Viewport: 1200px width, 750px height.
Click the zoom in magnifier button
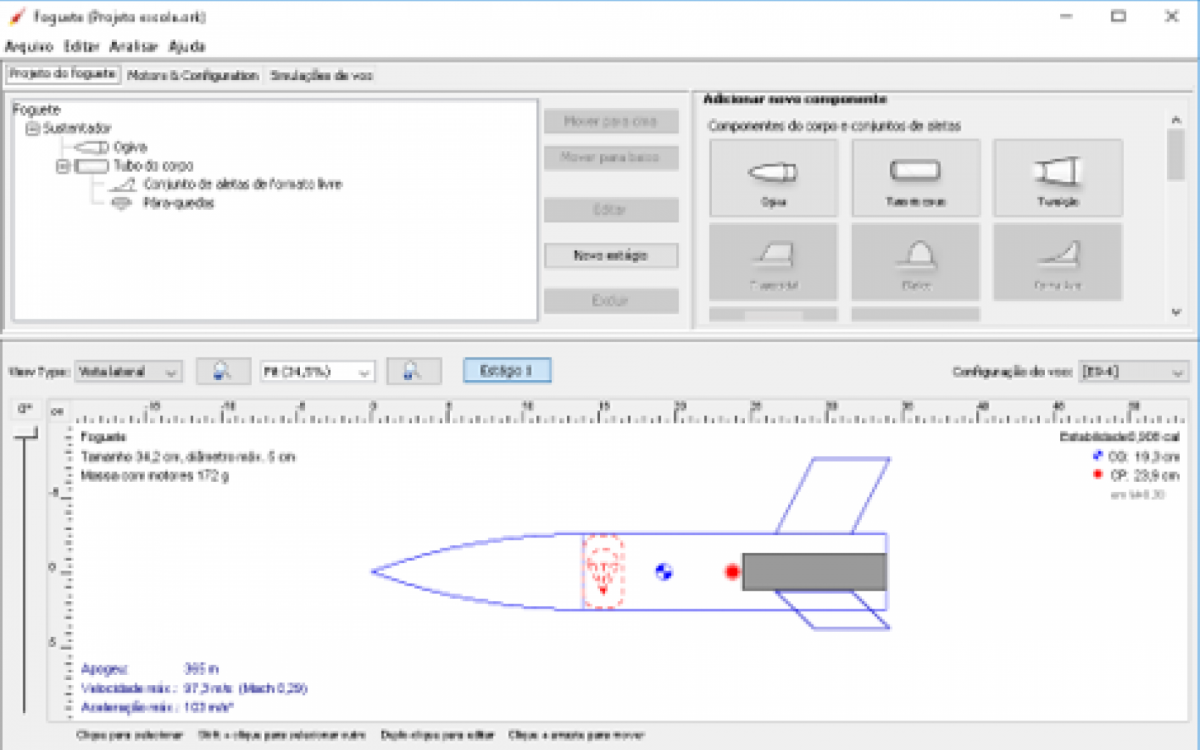(x=414, y=371)
